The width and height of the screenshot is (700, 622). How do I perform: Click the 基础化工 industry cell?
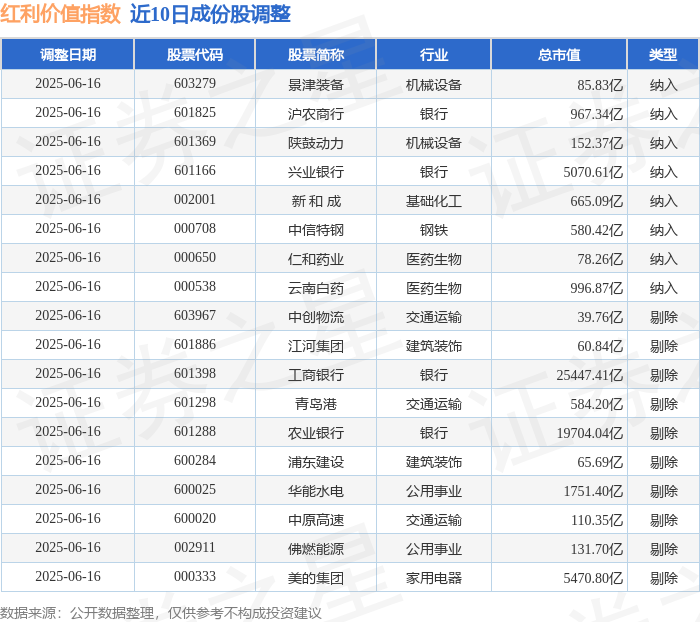tap(433, 201)
